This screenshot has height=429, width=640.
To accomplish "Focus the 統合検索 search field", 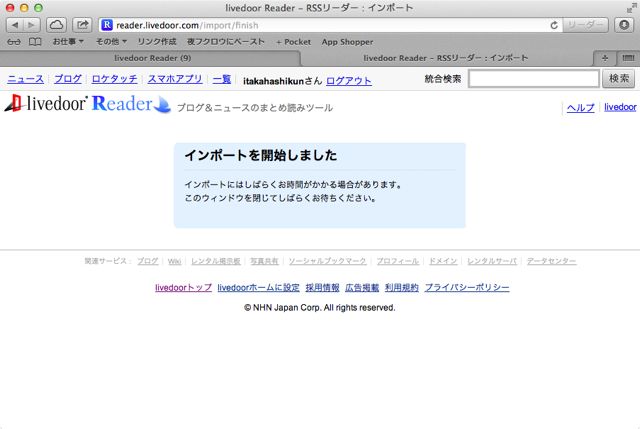I will point(533,78).
